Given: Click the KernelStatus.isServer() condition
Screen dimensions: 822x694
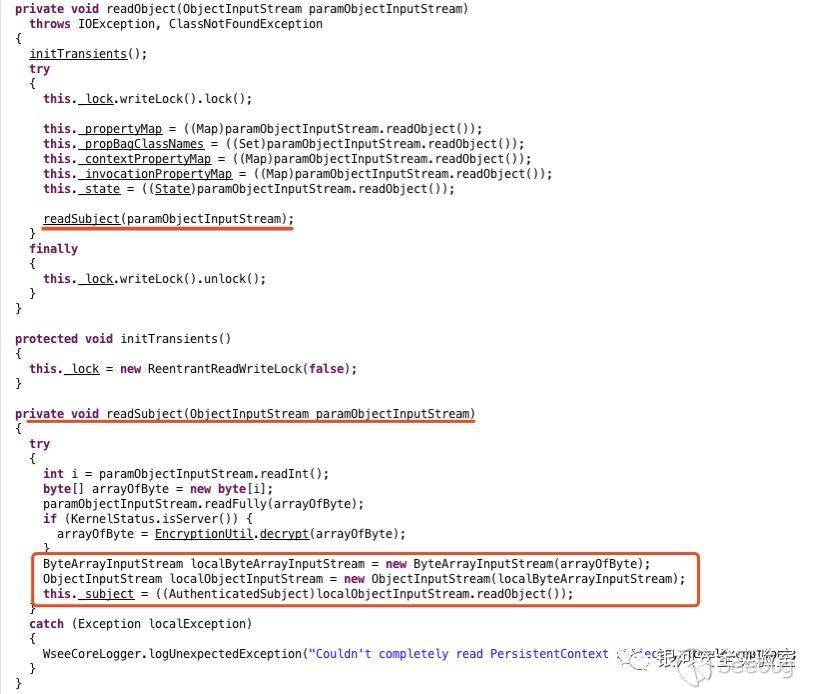Looking at the screenshot, I should (x=155, y=519).
